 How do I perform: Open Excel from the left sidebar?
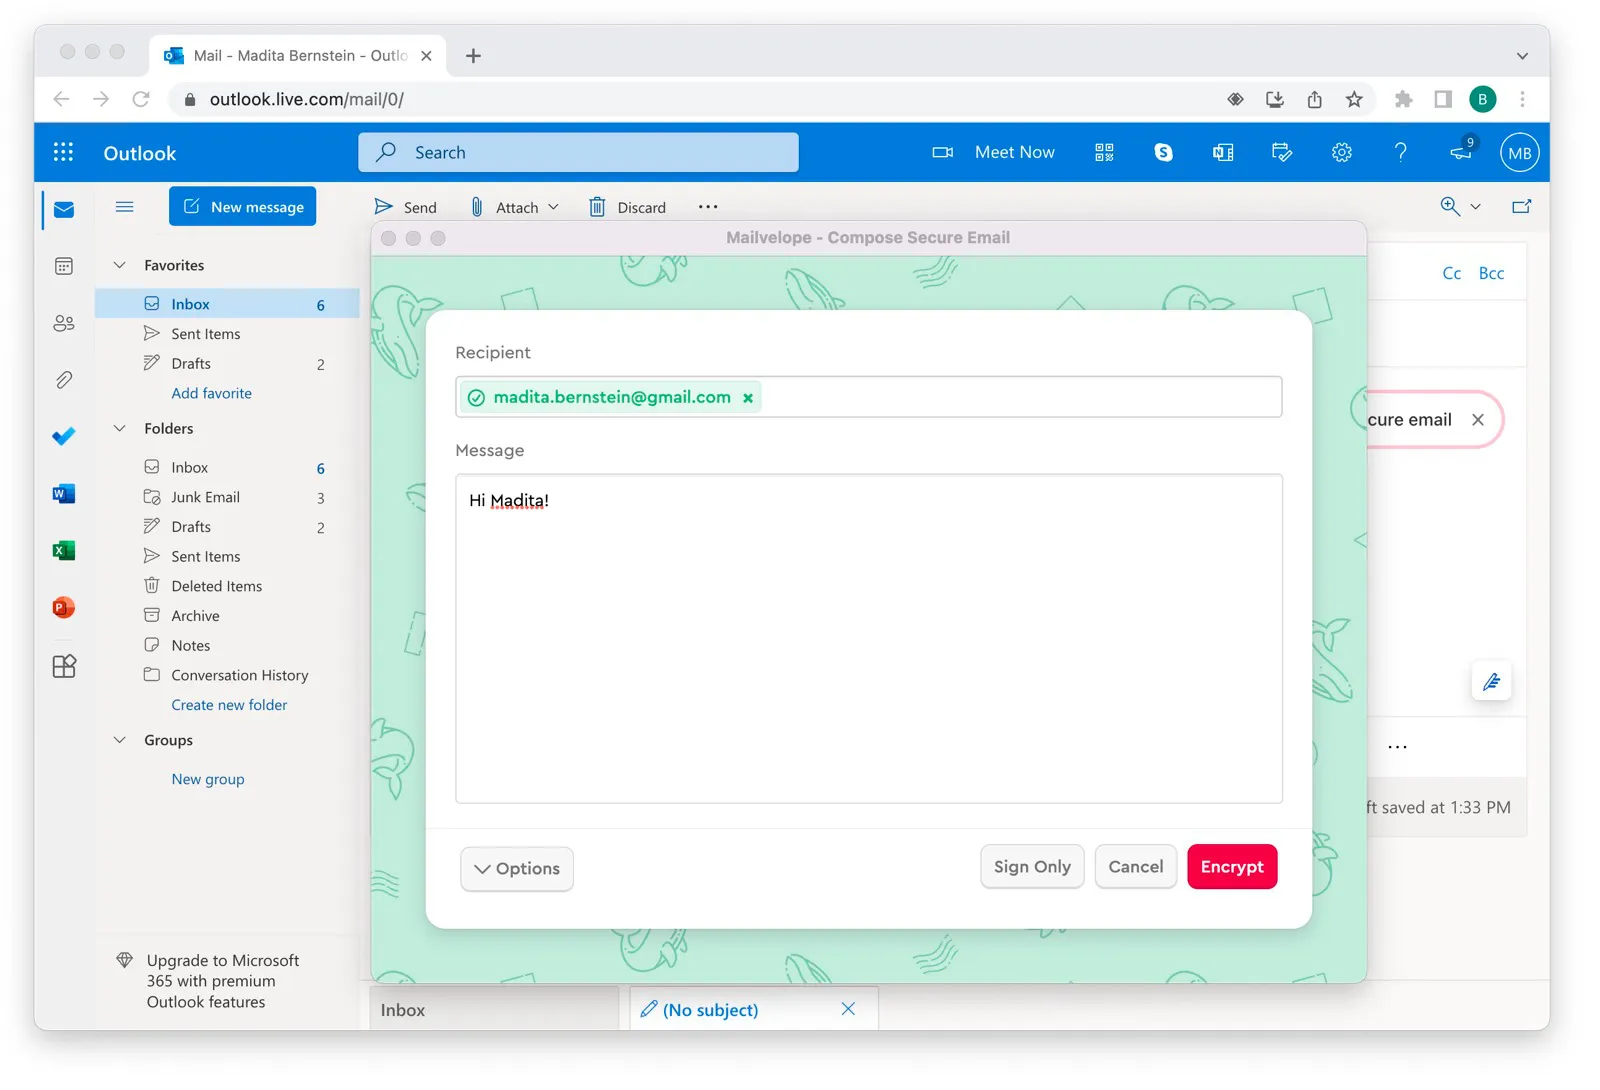coord(63,550)
